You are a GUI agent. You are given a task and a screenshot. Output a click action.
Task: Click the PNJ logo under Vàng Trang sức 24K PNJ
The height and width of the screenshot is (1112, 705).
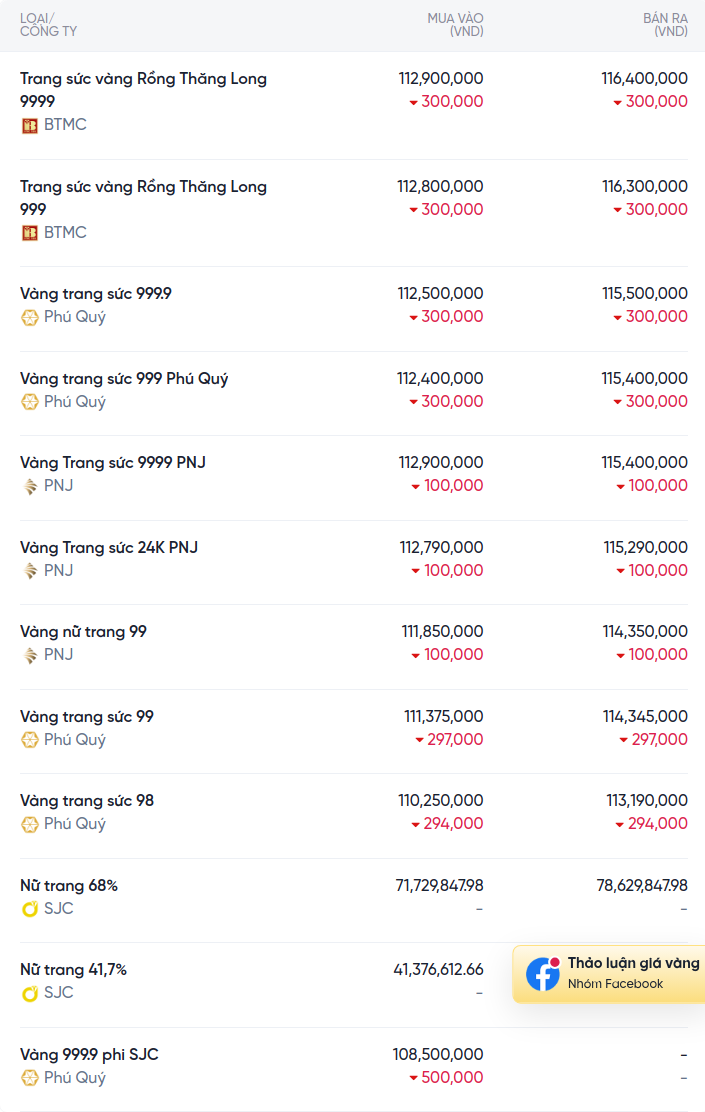click(x=29, y=571)
